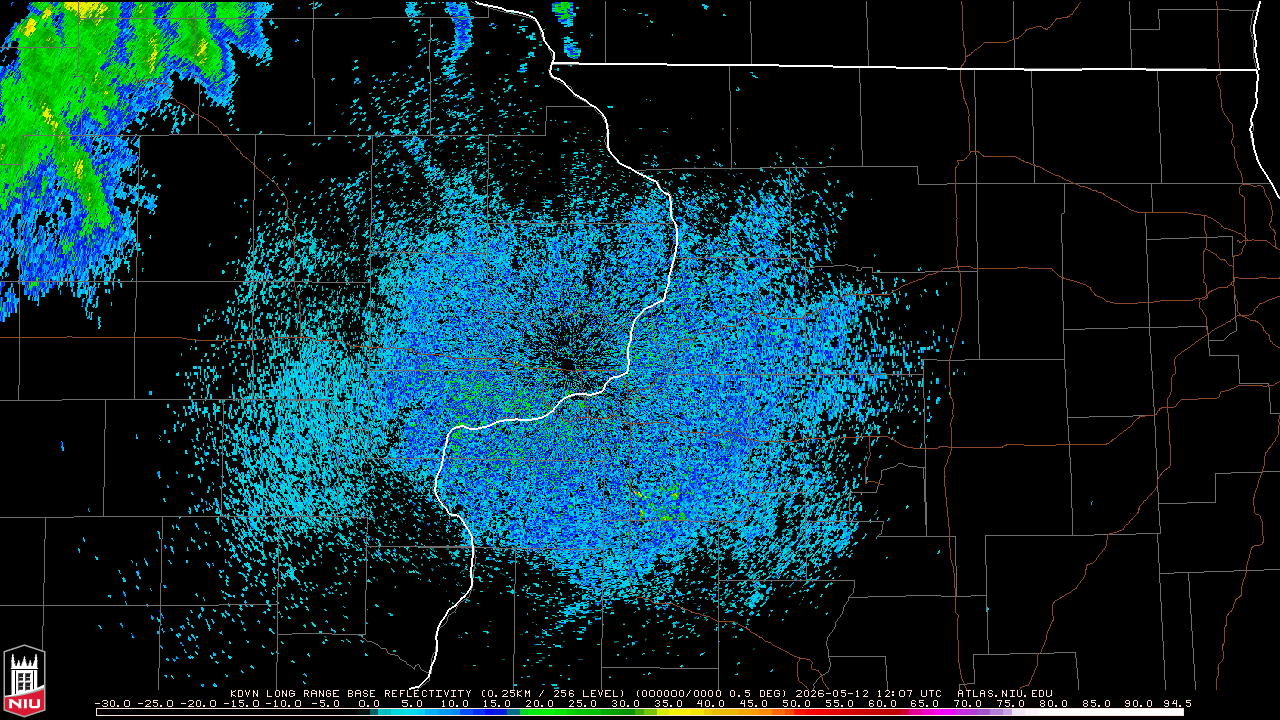Click the KDVN LONG RANGE BASE REFLECTIVITY title
The width and height of the screenshot is (1280, 720).
(351, 693)
